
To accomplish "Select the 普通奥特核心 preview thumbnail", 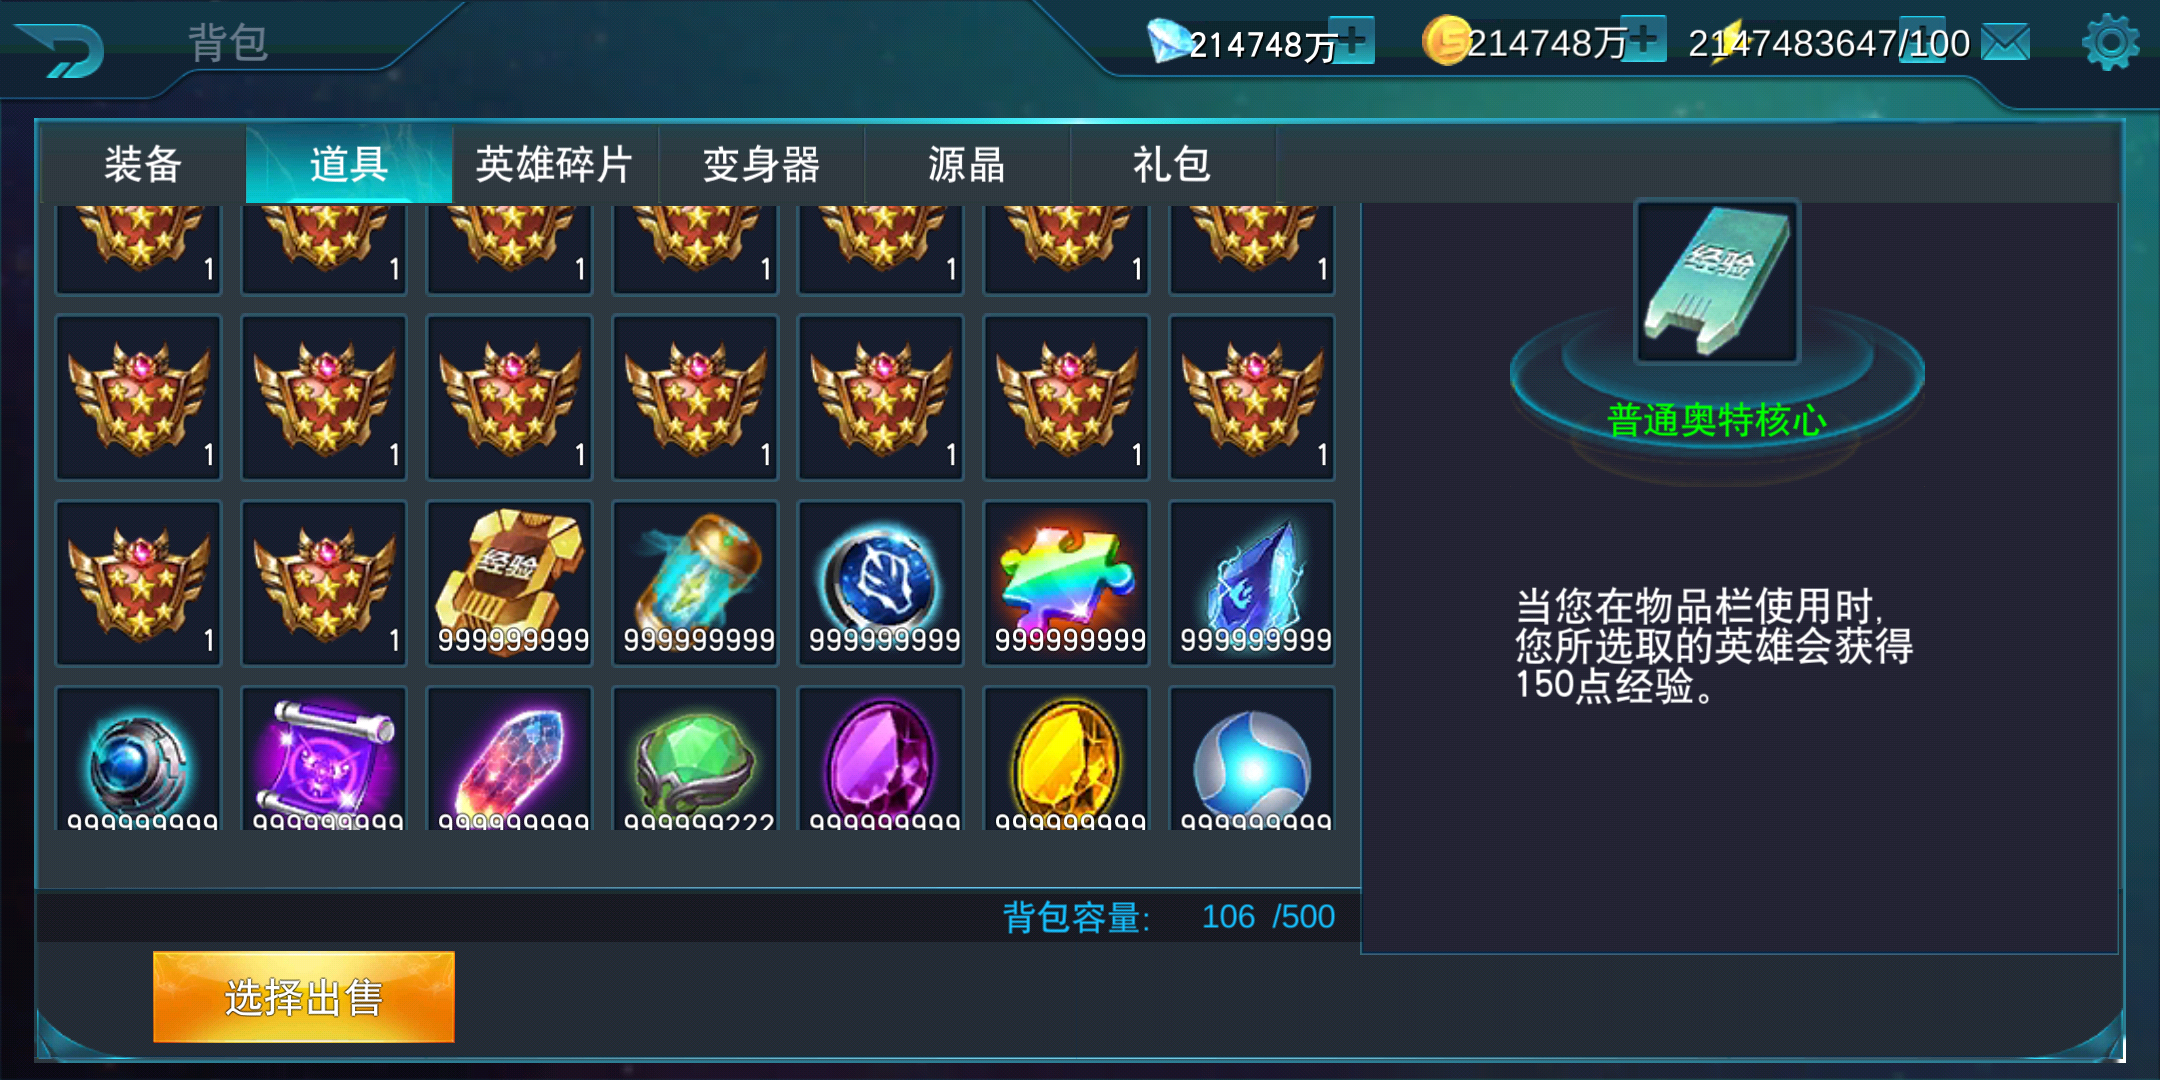I will (1717, 281).
